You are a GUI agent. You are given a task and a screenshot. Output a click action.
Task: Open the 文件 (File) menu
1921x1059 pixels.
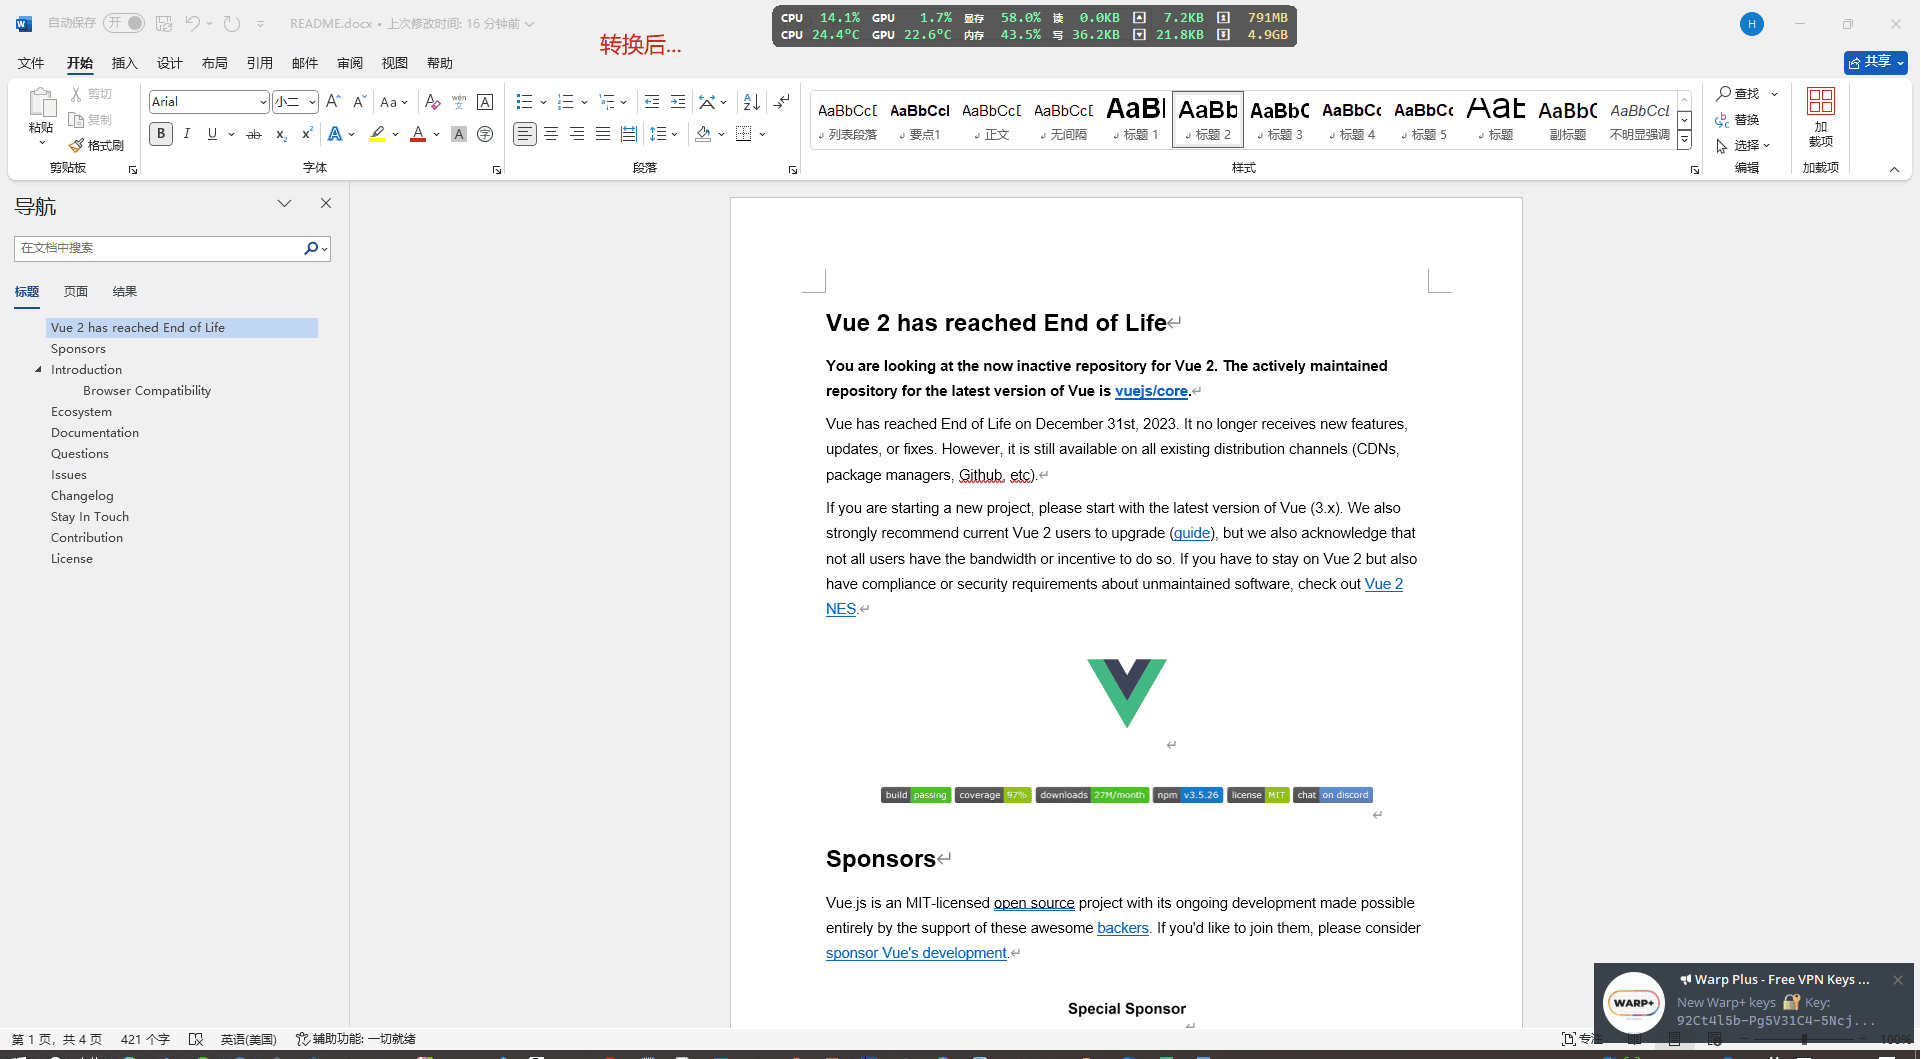[x=31, y=63]
